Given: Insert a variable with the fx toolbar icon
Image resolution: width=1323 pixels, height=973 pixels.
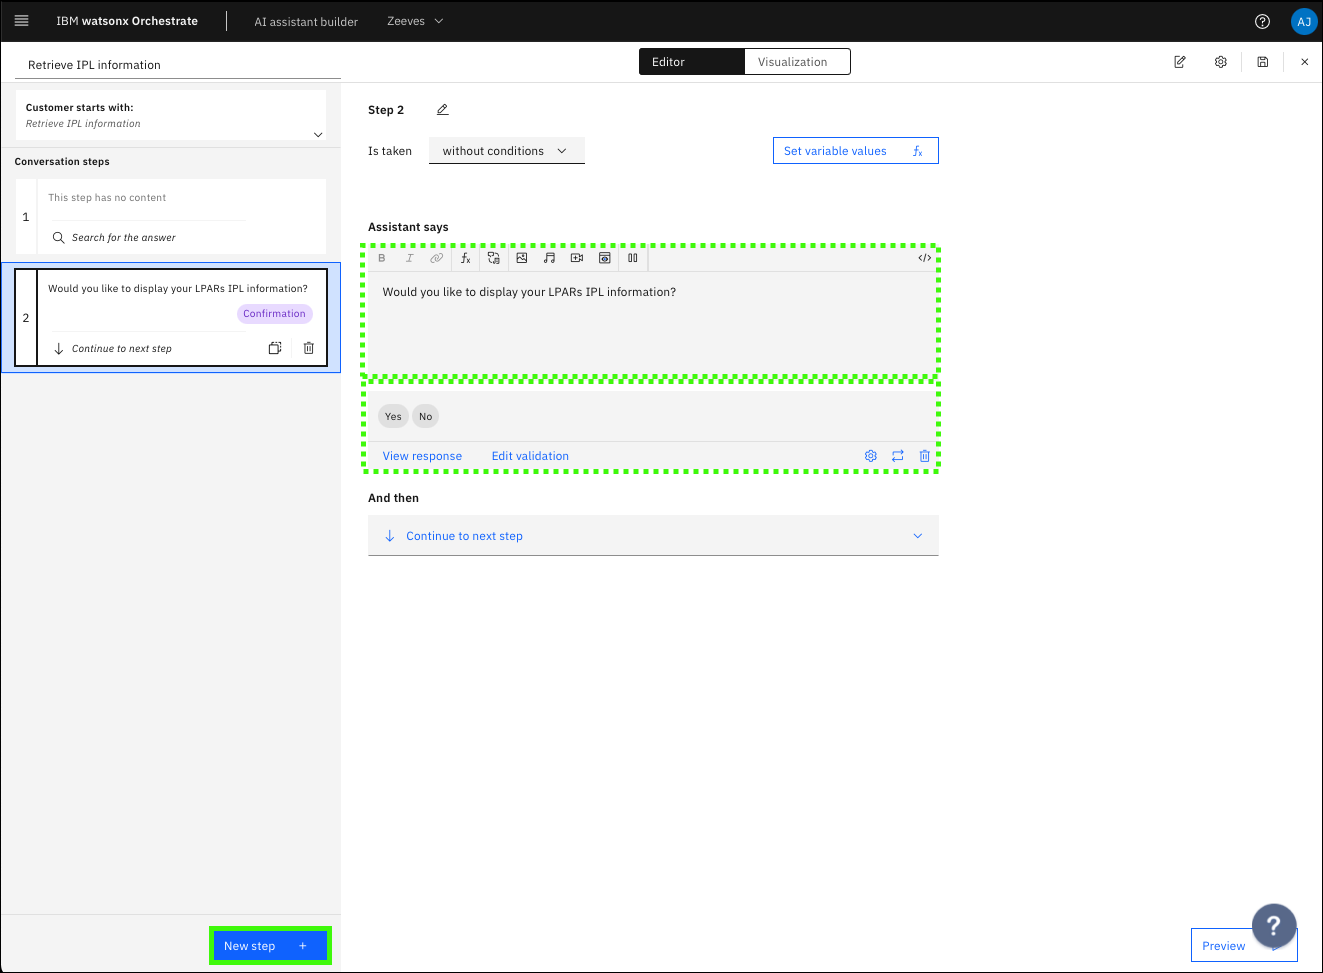Looking at the screenshot, I should tap(466, 258).
